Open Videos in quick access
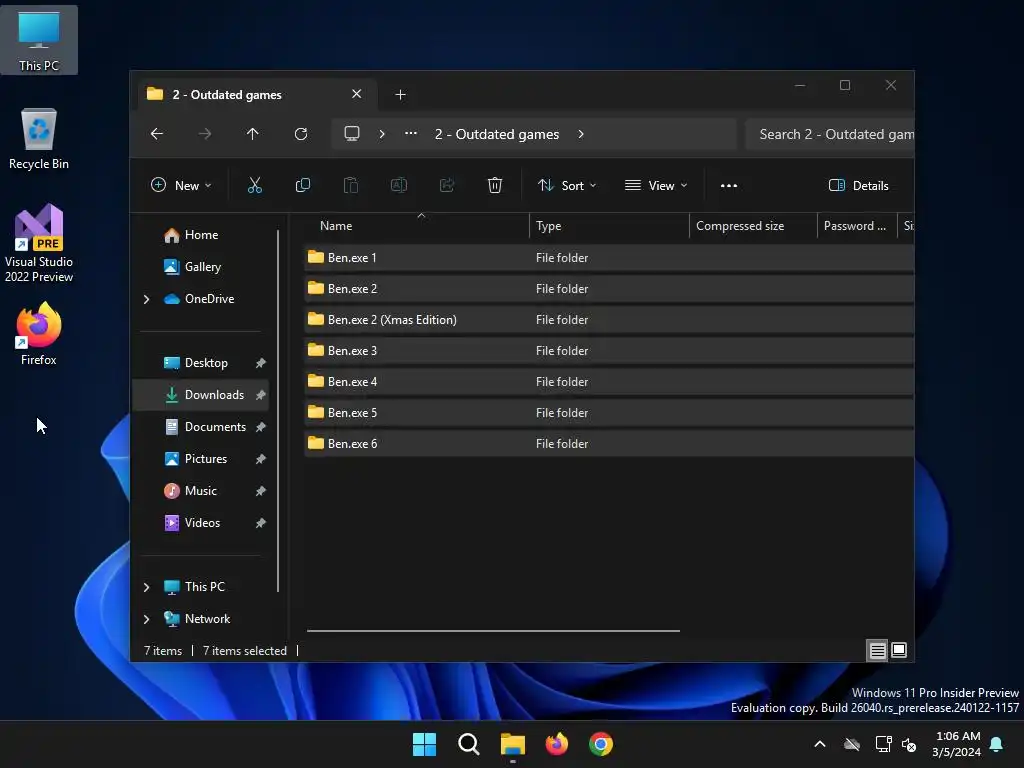 (x=201, y=523)
